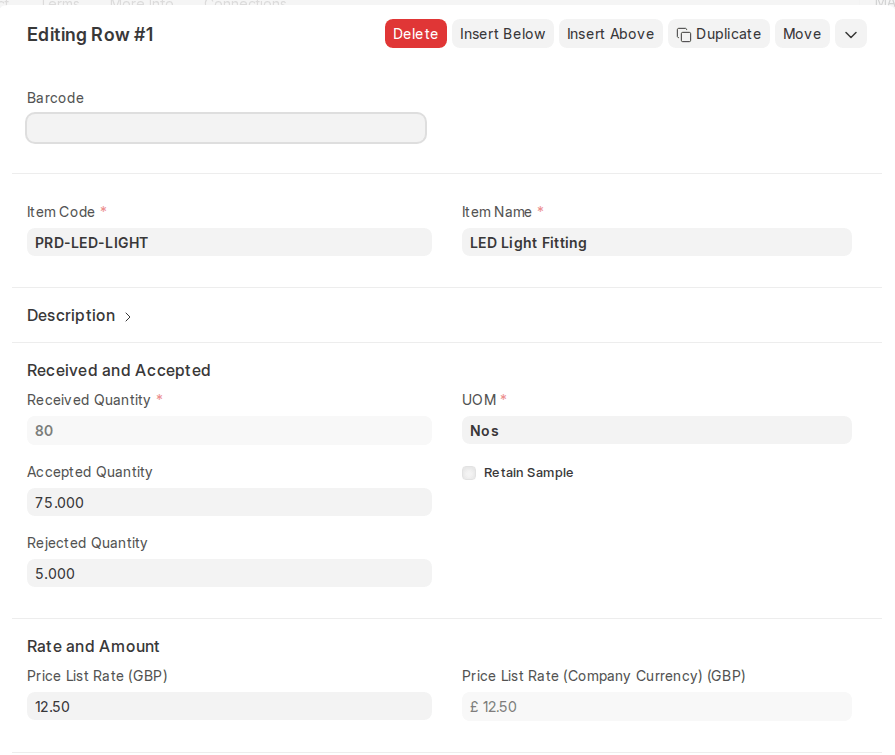
Task: Click the Received and Accepted section heading
Action: pyautogui.click(x=119, y=370)
